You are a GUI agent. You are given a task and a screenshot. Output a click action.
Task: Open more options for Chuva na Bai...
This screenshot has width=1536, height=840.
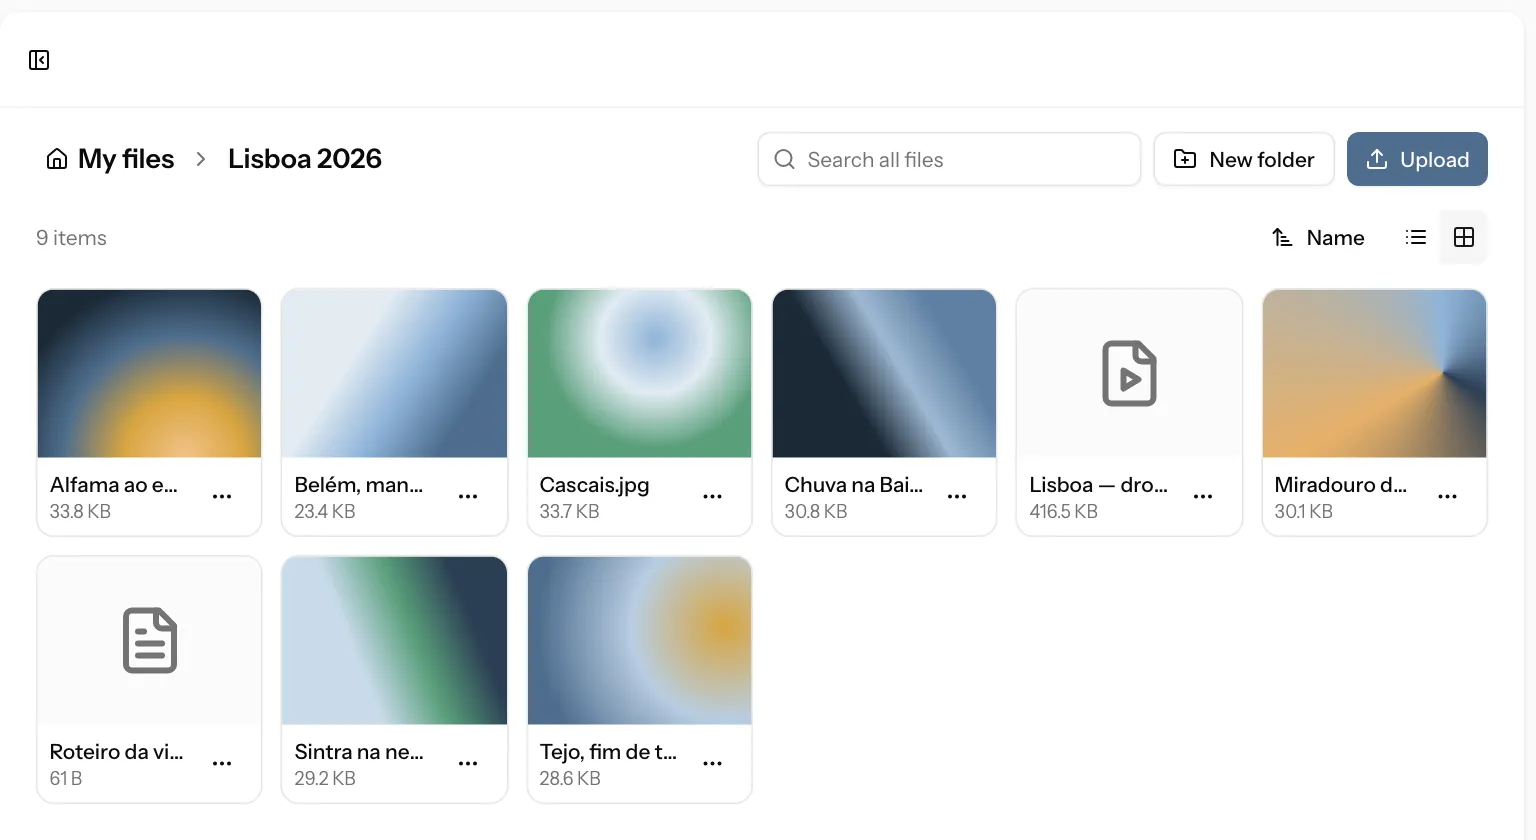coord(957,497)
